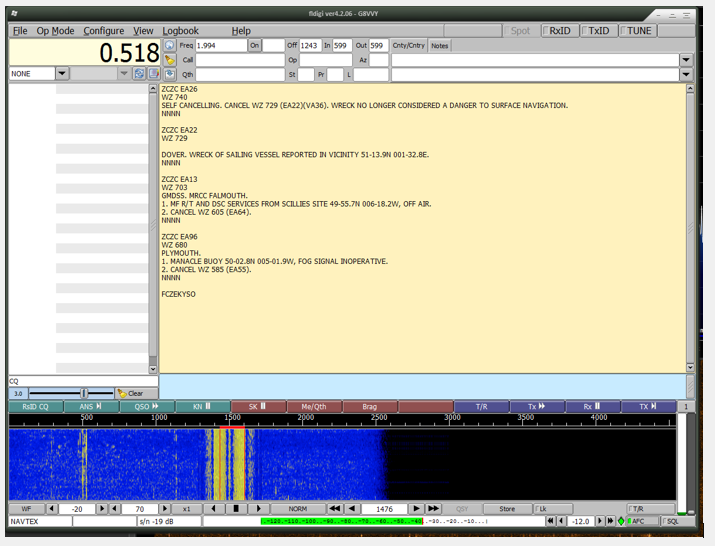The width and height of the screenshot is (715, 546).
Task: Click the frequency list refresh icon
Action: coord(139,73)
